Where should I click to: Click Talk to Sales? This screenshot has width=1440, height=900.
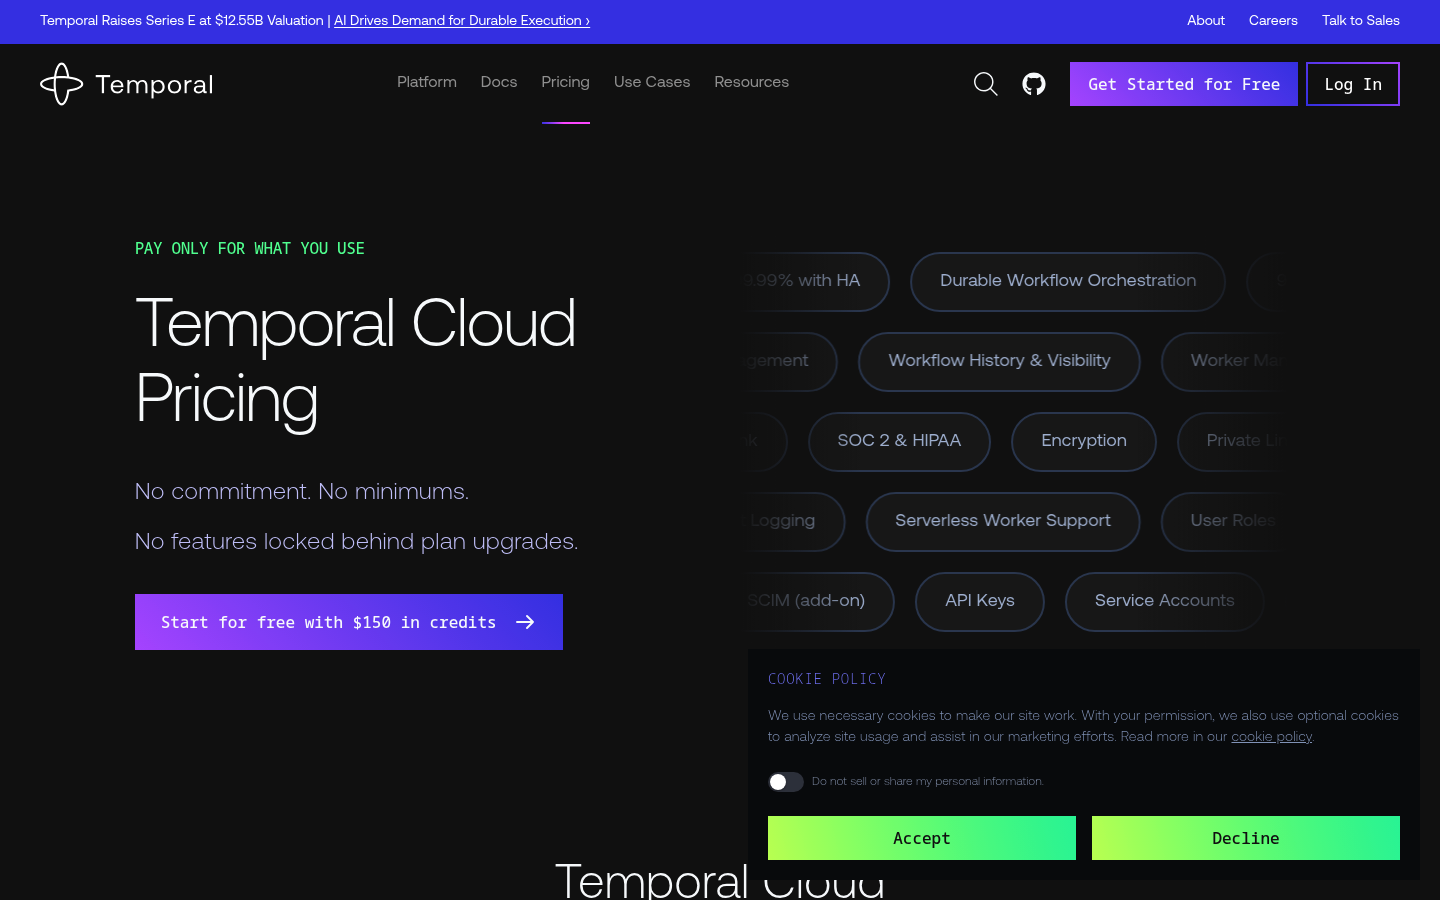1361,20
